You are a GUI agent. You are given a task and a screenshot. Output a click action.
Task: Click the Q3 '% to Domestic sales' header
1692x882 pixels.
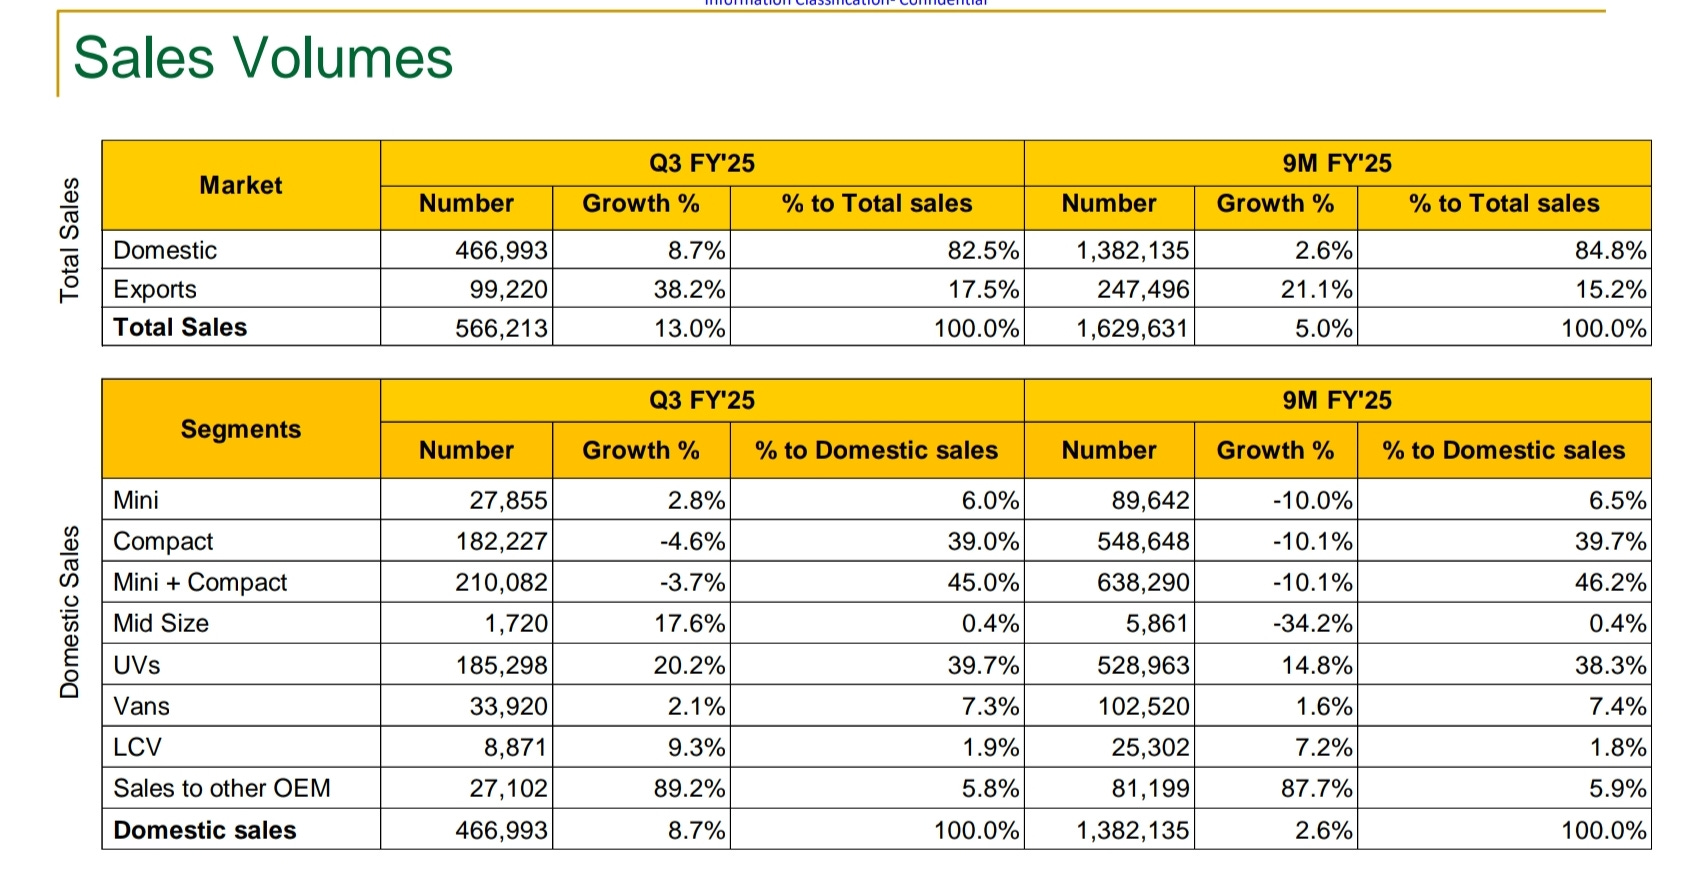pos(877,450)
